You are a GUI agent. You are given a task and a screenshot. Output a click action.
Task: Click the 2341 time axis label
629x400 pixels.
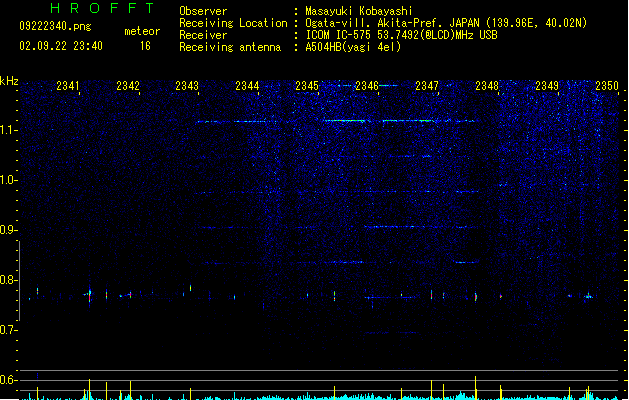pyautogui.click(x=68, y=86)
